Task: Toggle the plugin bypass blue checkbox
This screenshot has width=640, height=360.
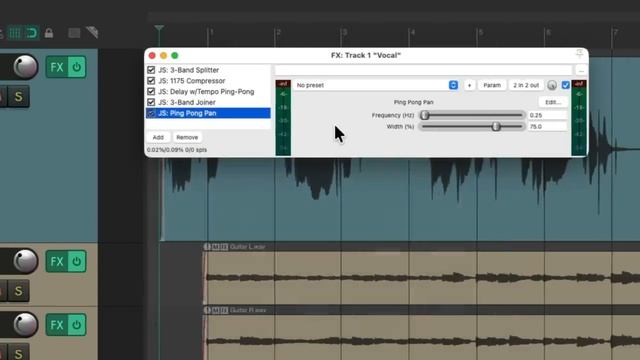Action: [x=566, y=85]
